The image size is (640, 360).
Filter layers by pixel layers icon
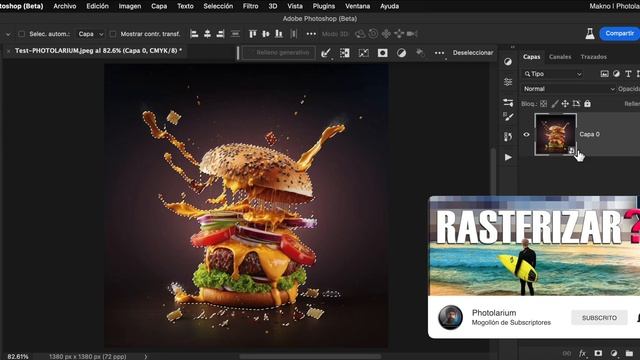tap(604, 74)
